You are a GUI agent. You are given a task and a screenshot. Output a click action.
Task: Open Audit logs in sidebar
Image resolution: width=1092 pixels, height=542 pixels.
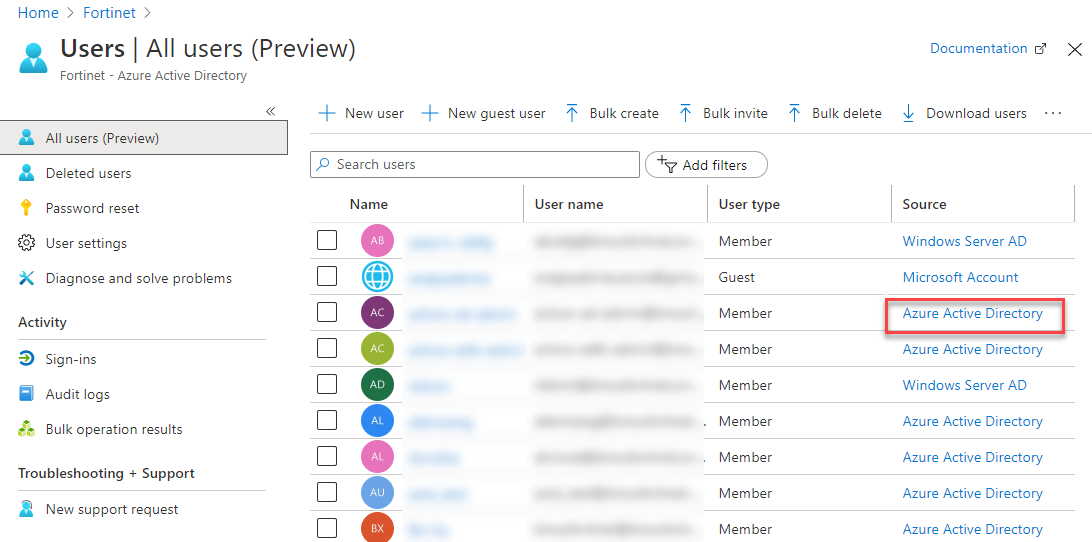click(78, 394)
